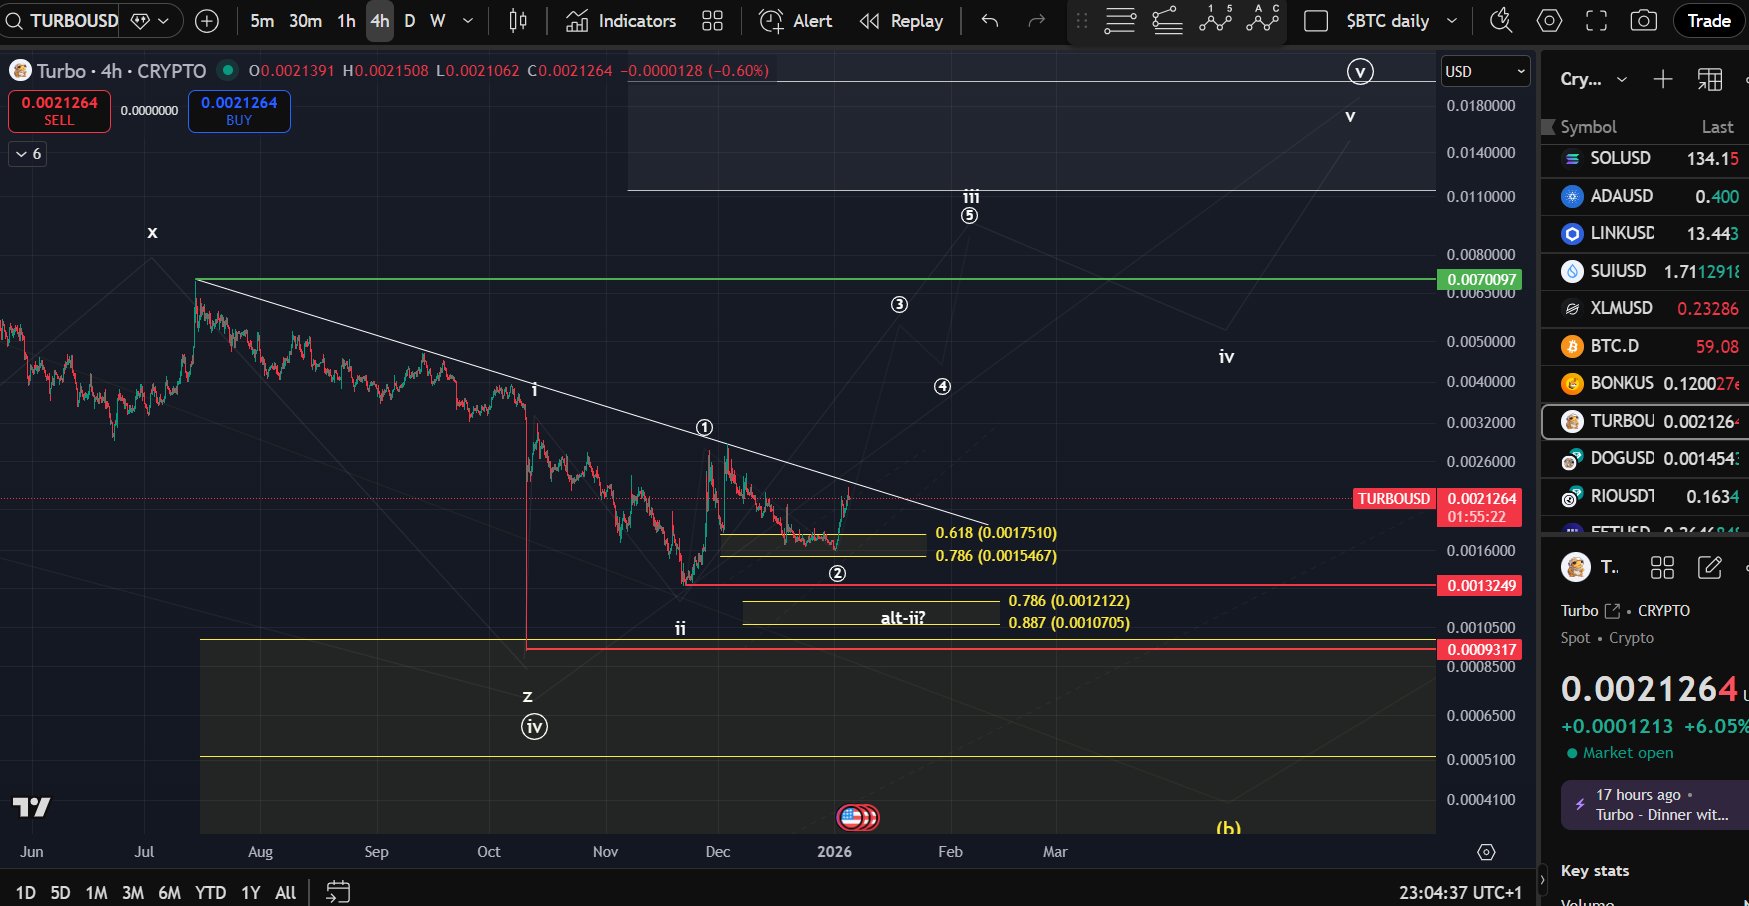The width and height of the screenshot is (1749, 906).
Task: Select BTC.D in the watchlist
Action: [x=1645, y=346]
